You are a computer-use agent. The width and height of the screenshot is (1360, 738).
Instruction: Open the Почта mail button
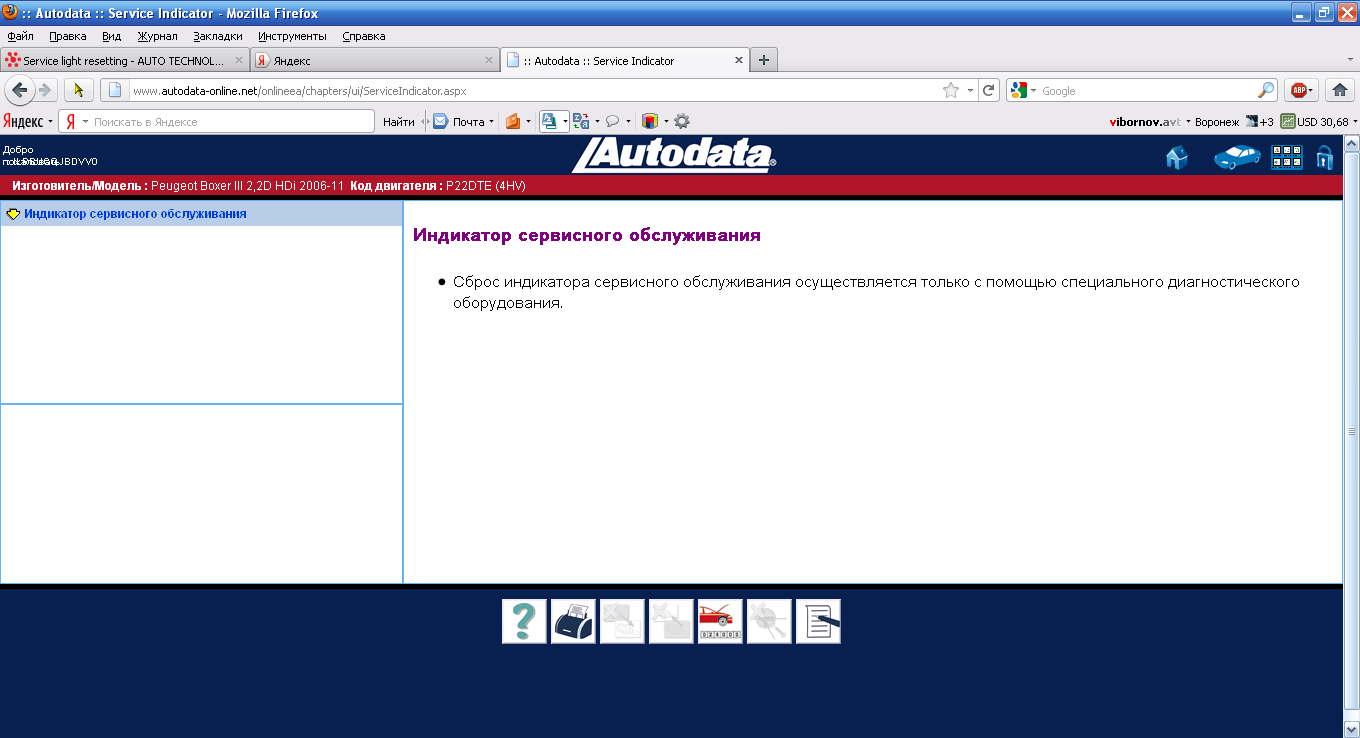(x=459, y=122)
